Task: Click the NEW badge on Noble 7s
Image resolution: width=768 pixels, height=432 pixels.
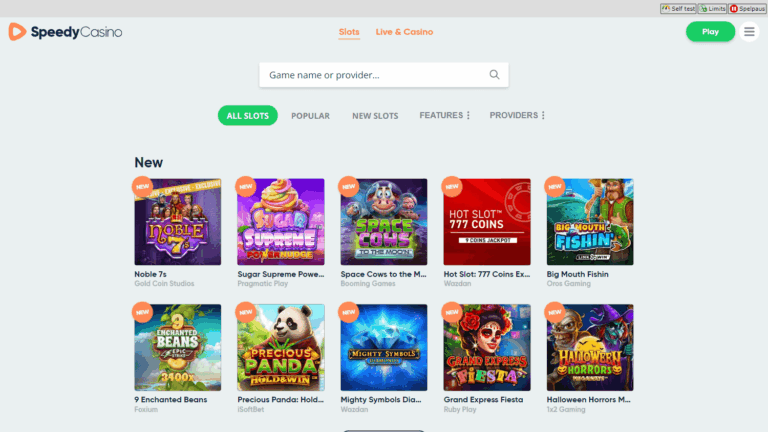Action: point(143,187)
